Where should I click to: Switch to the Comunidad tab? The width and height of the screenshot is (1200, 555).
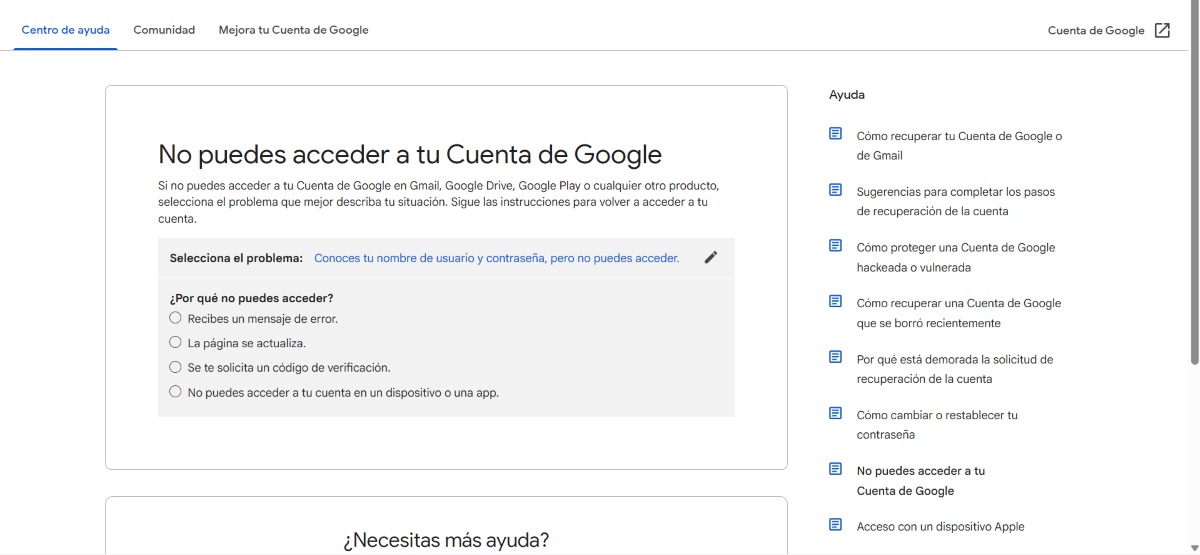click(x=164, y=30)
